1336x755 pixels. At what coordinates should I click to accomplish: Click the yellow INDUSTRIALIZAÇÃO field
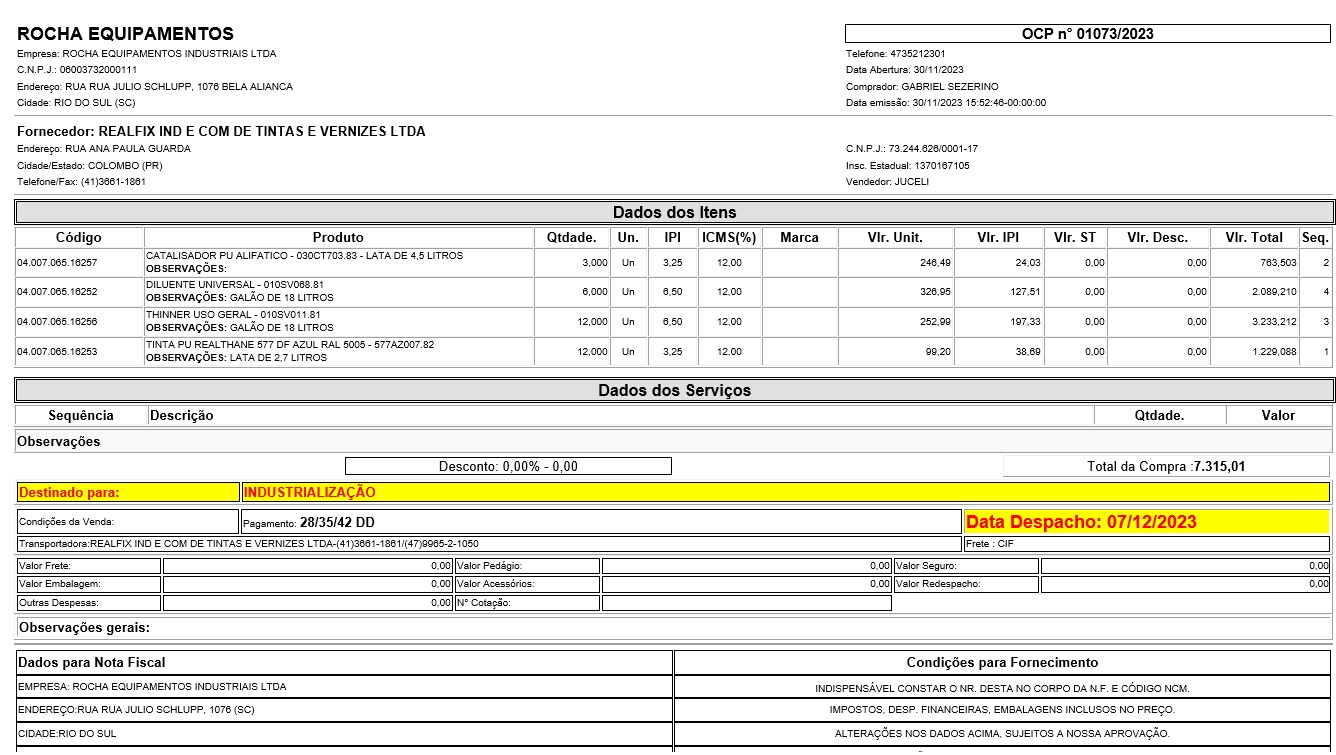point(785,492)
